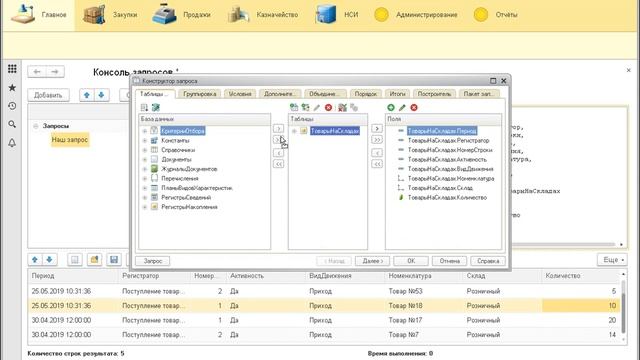
Task: Switch to the Итоги tab
Action: 397,94
